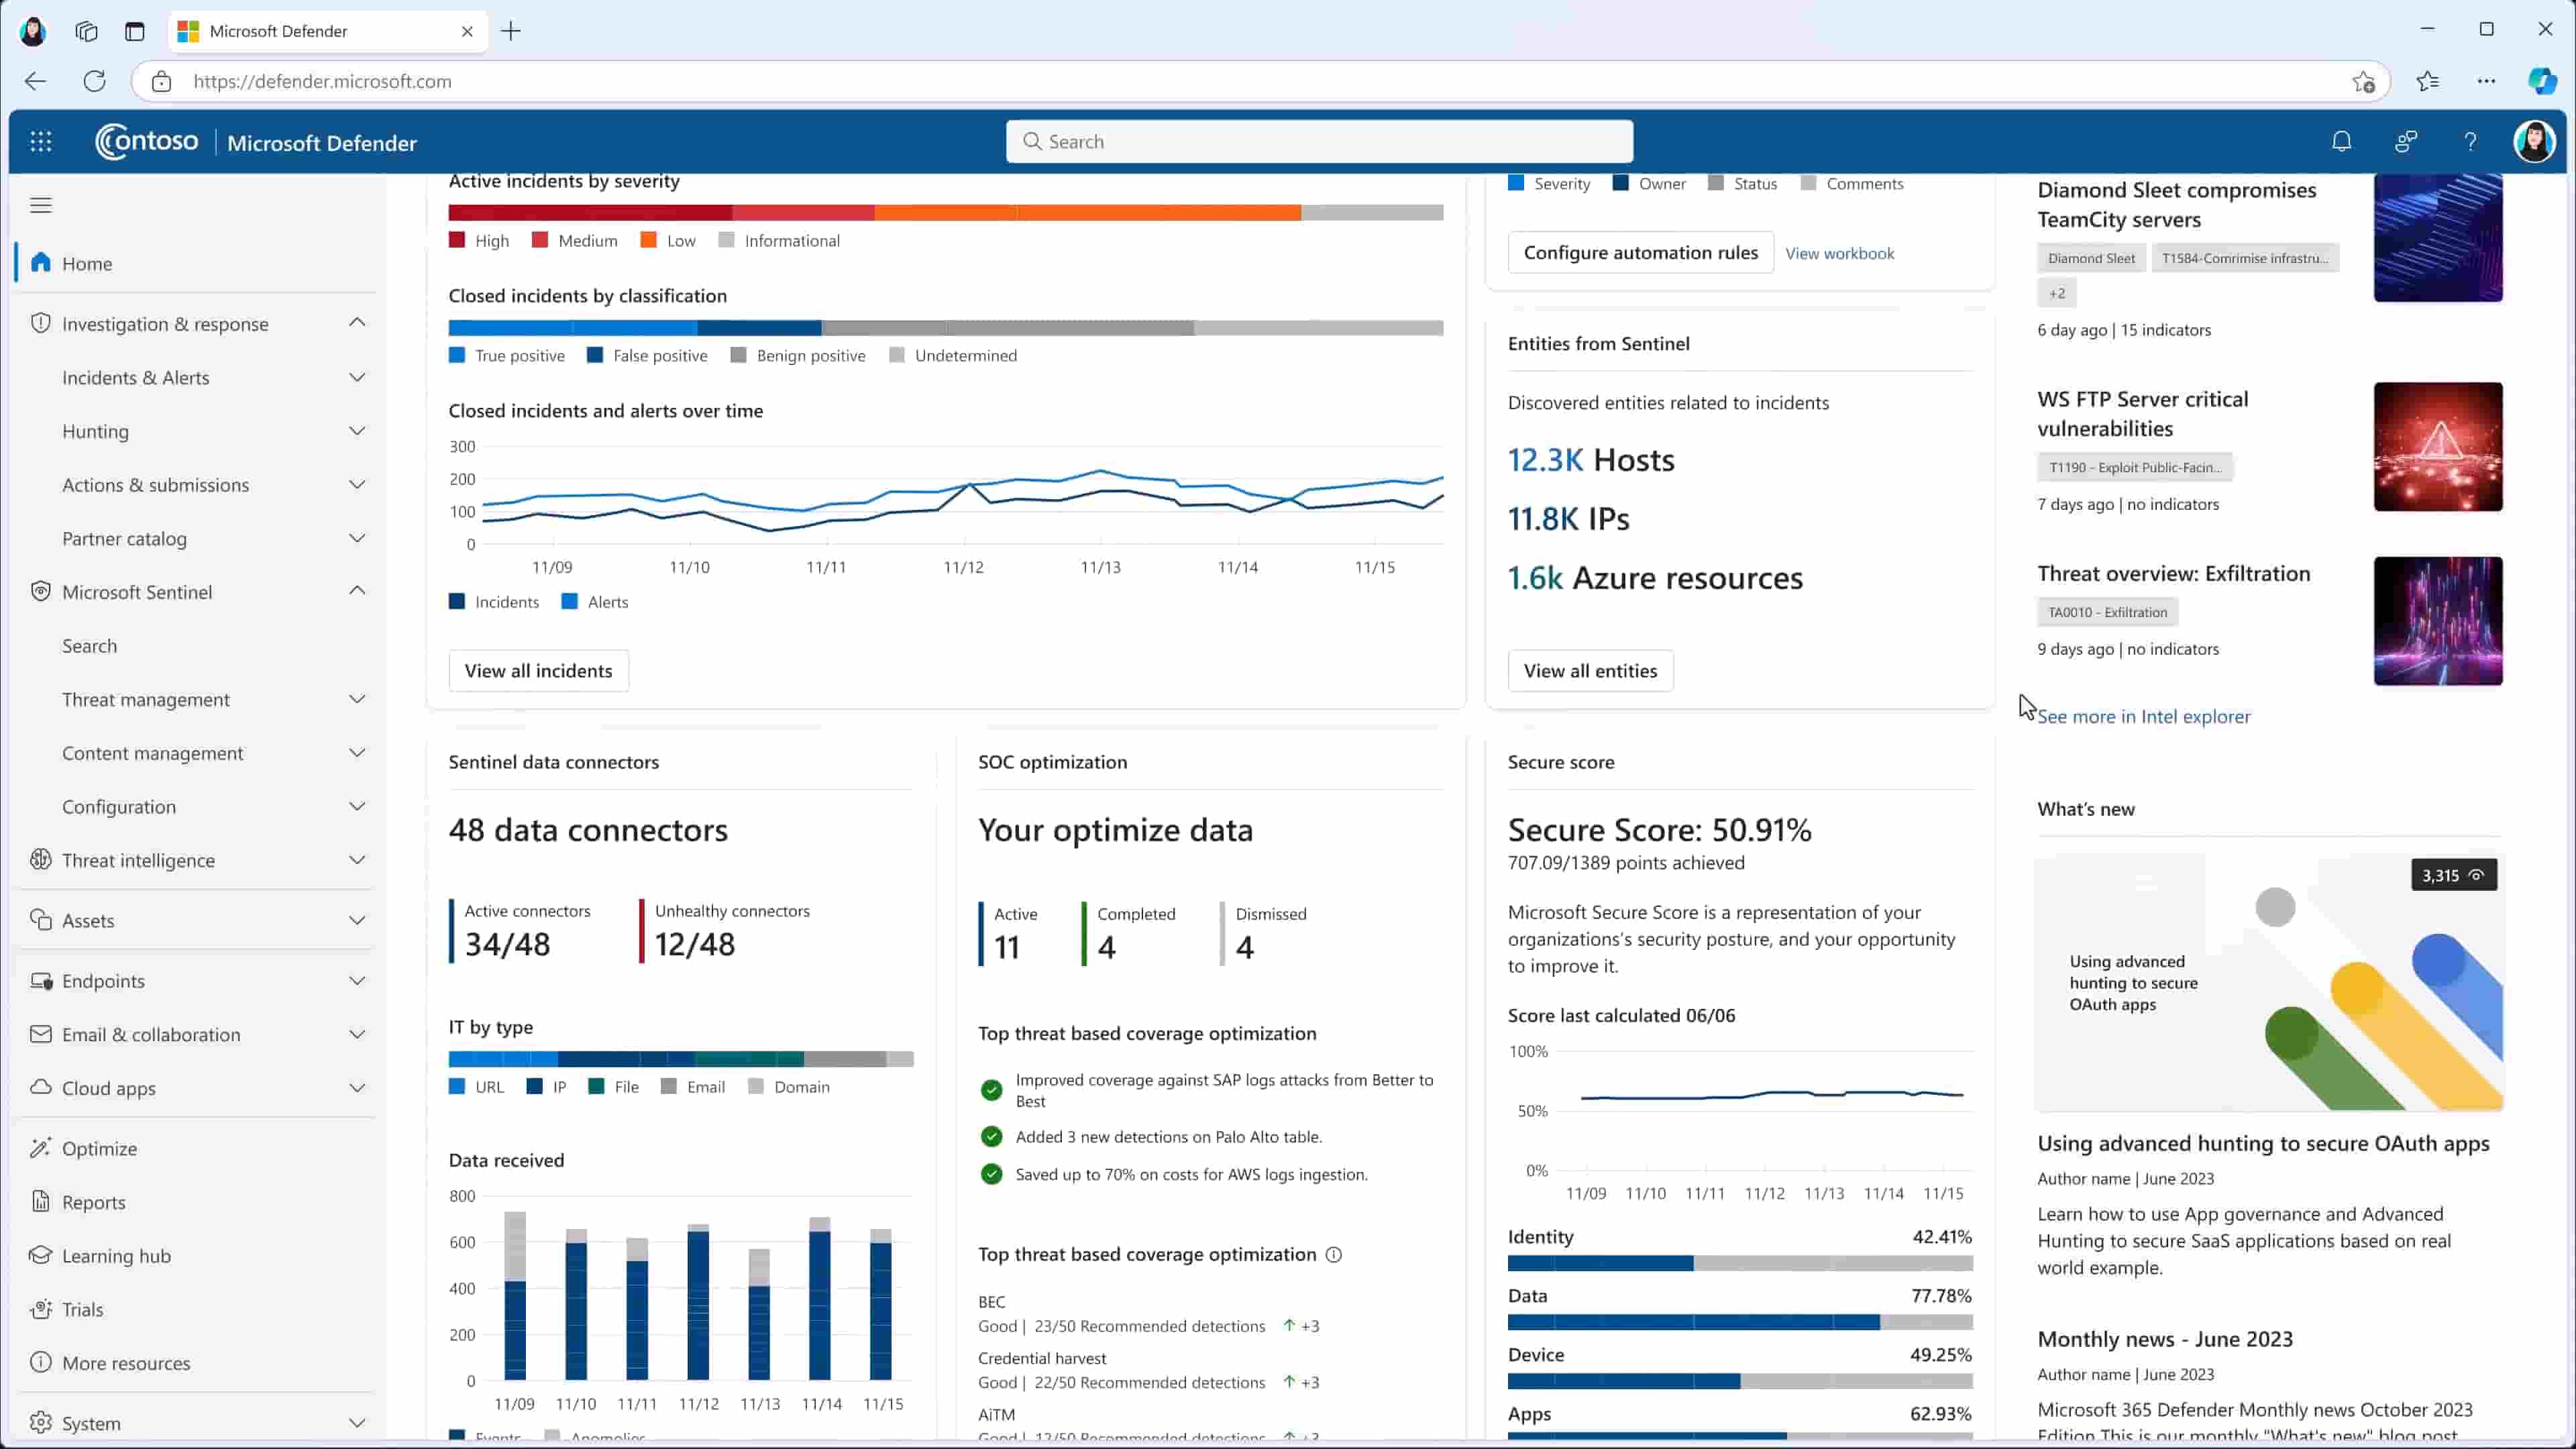Refresh the browser page
Screen dimensions: 2576x1449
click(95, 82)
